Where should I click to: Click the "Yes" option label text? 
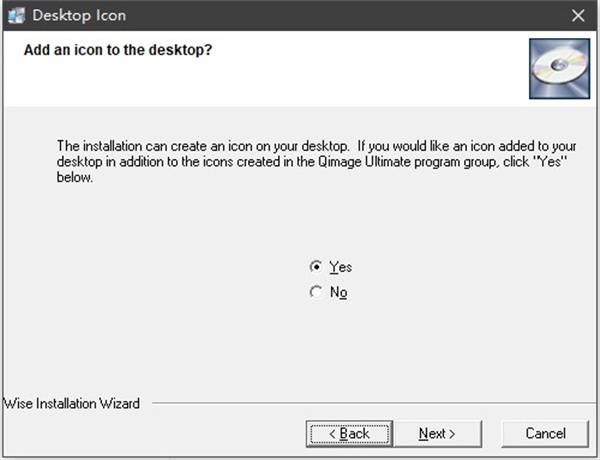coord(340,267)
